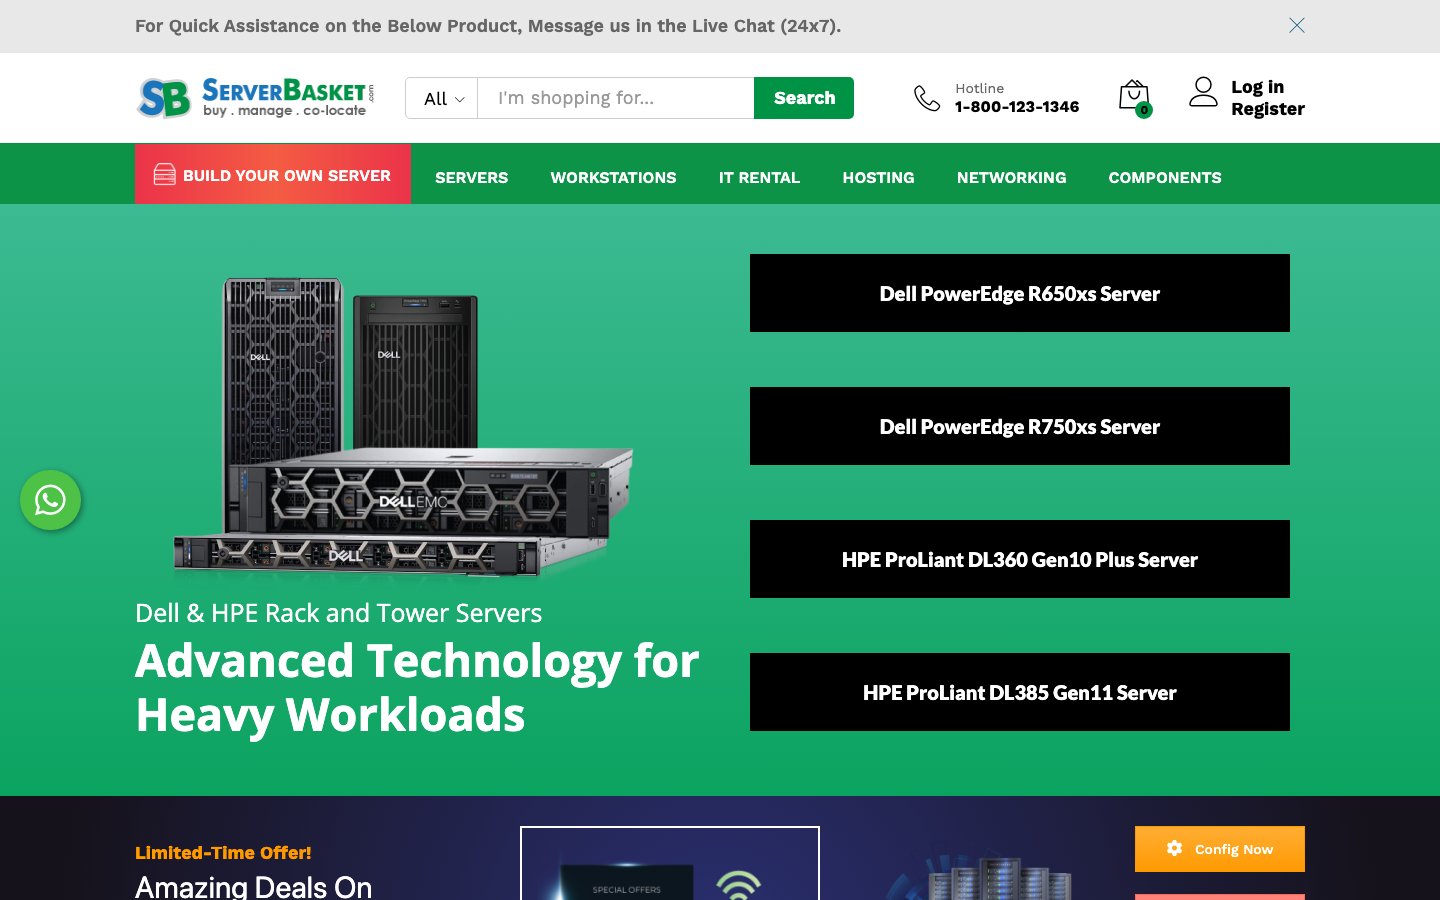Screen dimensions: 1440x900
Task: Open the All categories dropdown
Action: pos(442,98)
